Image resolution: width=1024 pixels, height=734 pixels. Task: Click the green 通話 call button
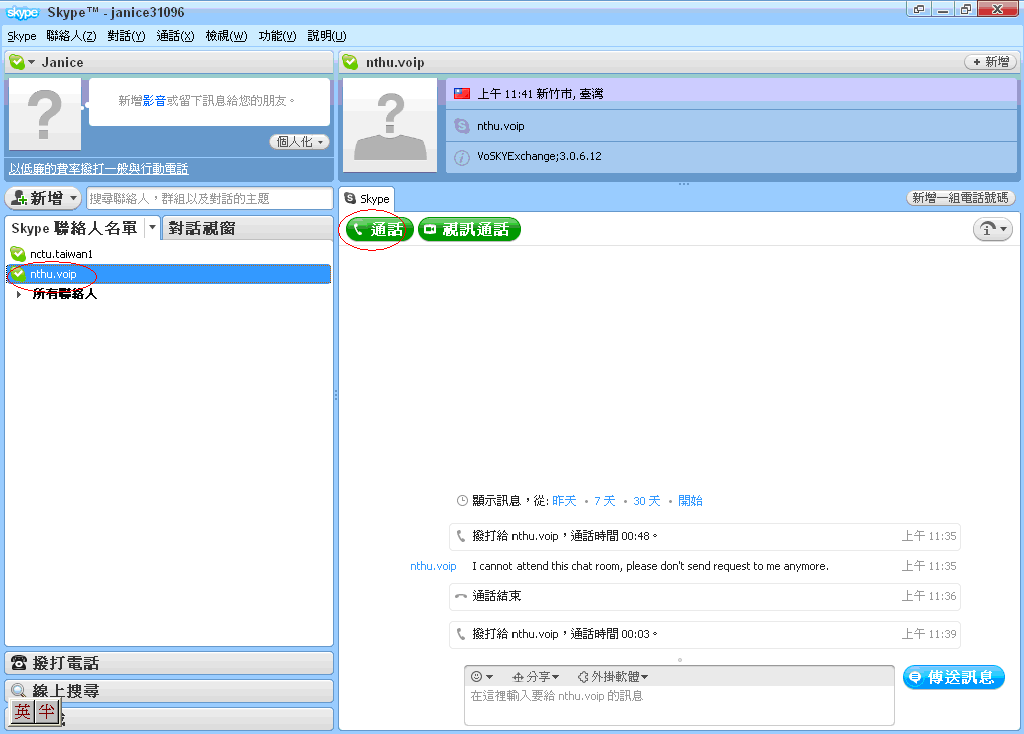[378, 229]
